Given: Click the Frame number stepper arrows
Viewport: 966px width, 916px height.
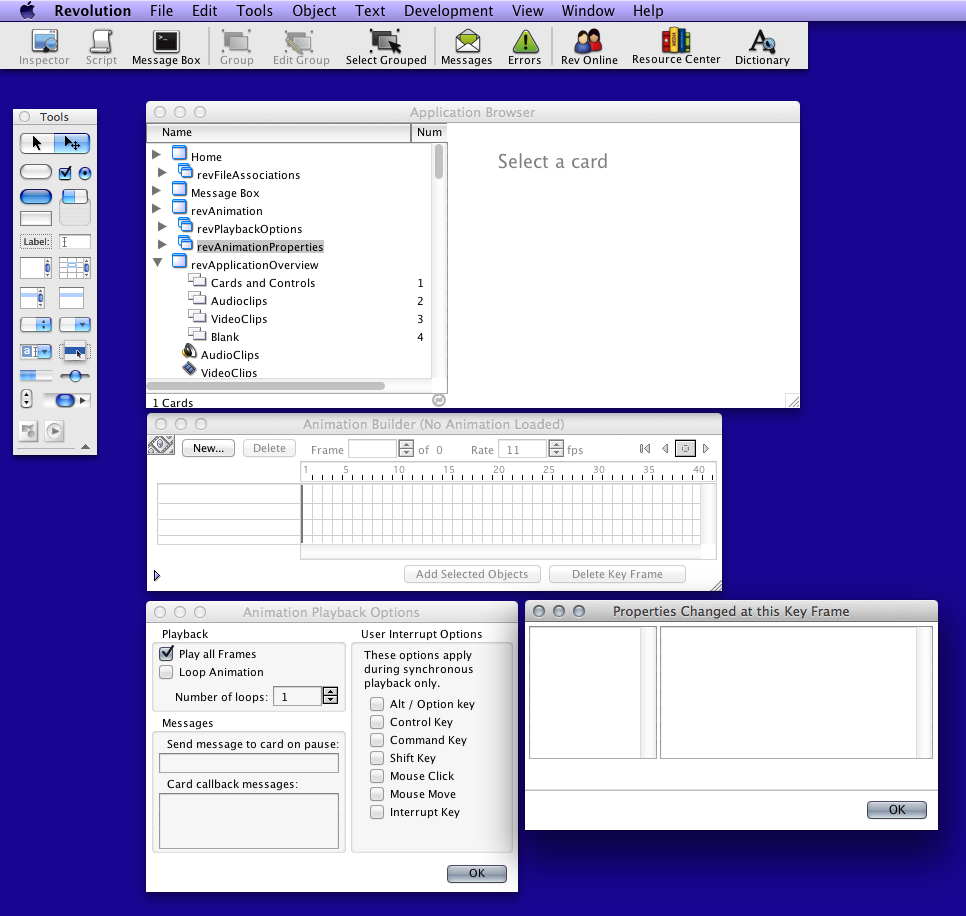Looking at the screenshot, I should click(406, 448).
